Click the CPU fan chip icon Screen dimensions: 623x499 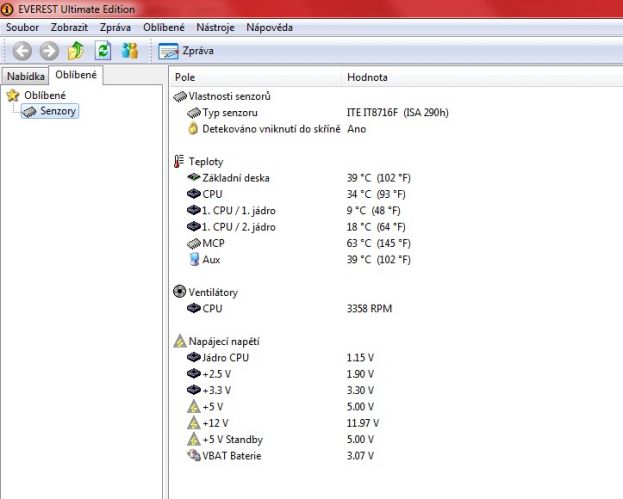tap(193, 308)
